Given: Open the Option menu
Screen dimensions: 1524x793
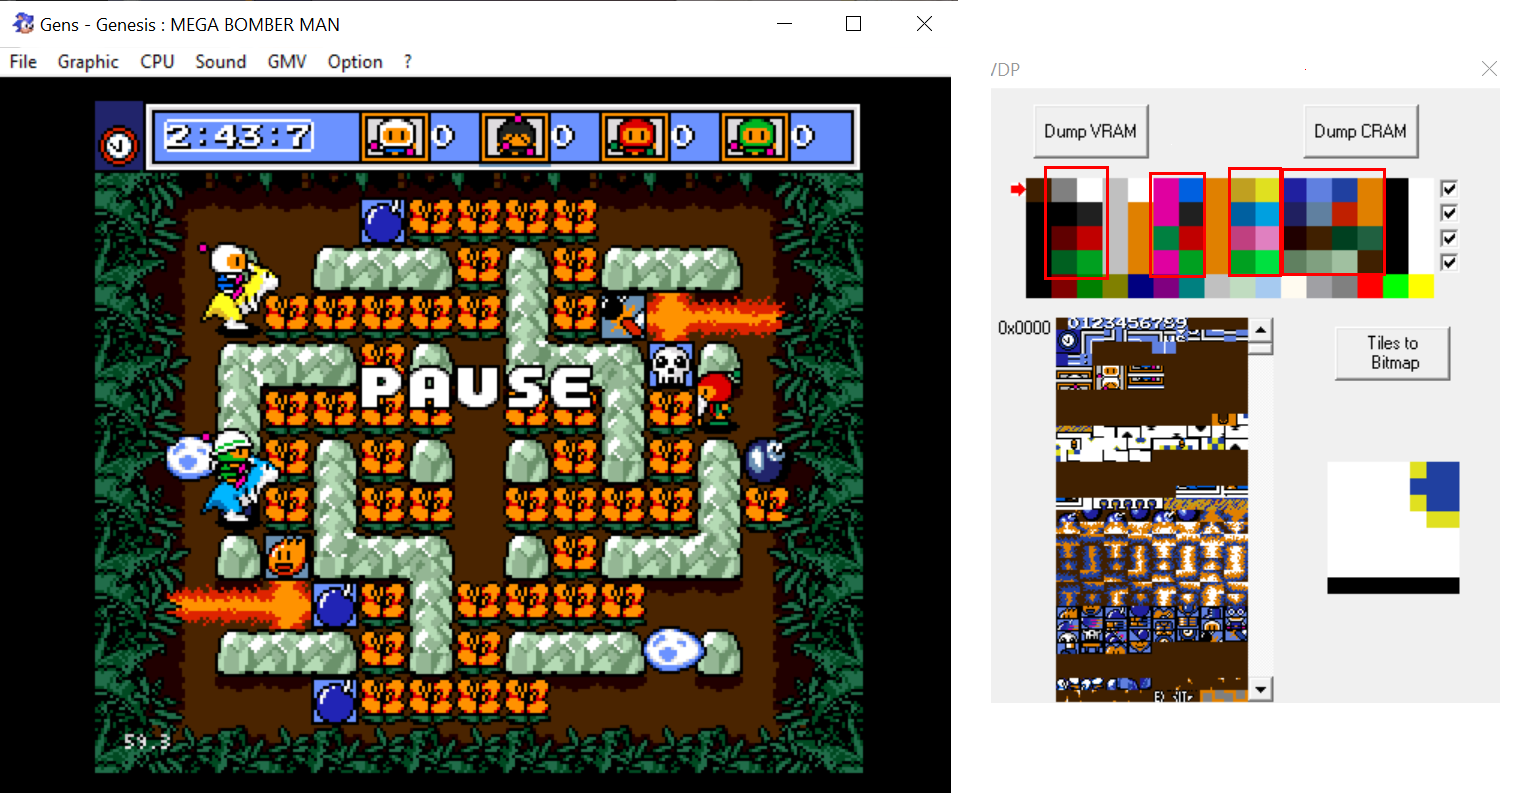Looking at the screenshot, I should (x=355, y=62).
